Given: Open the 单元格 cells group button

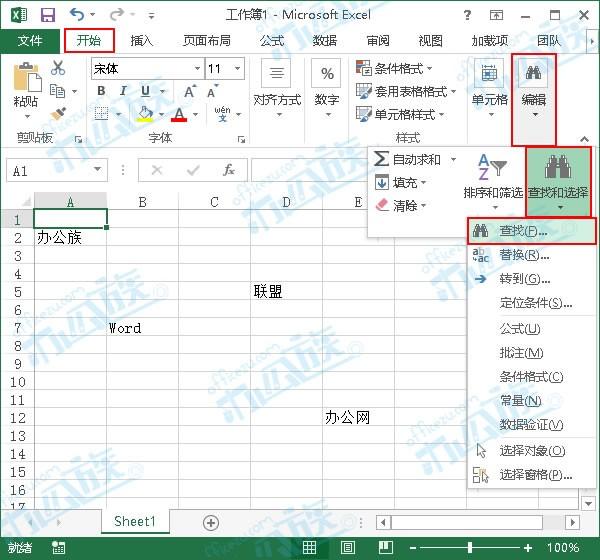Looking at the screenshot, I should 490,90.
